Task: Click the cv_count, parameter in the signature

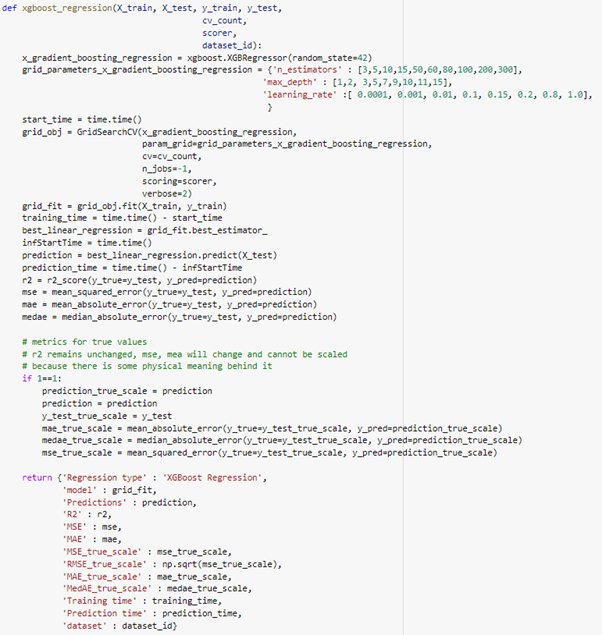Action: pyautogui.click(x=224, y=21)
